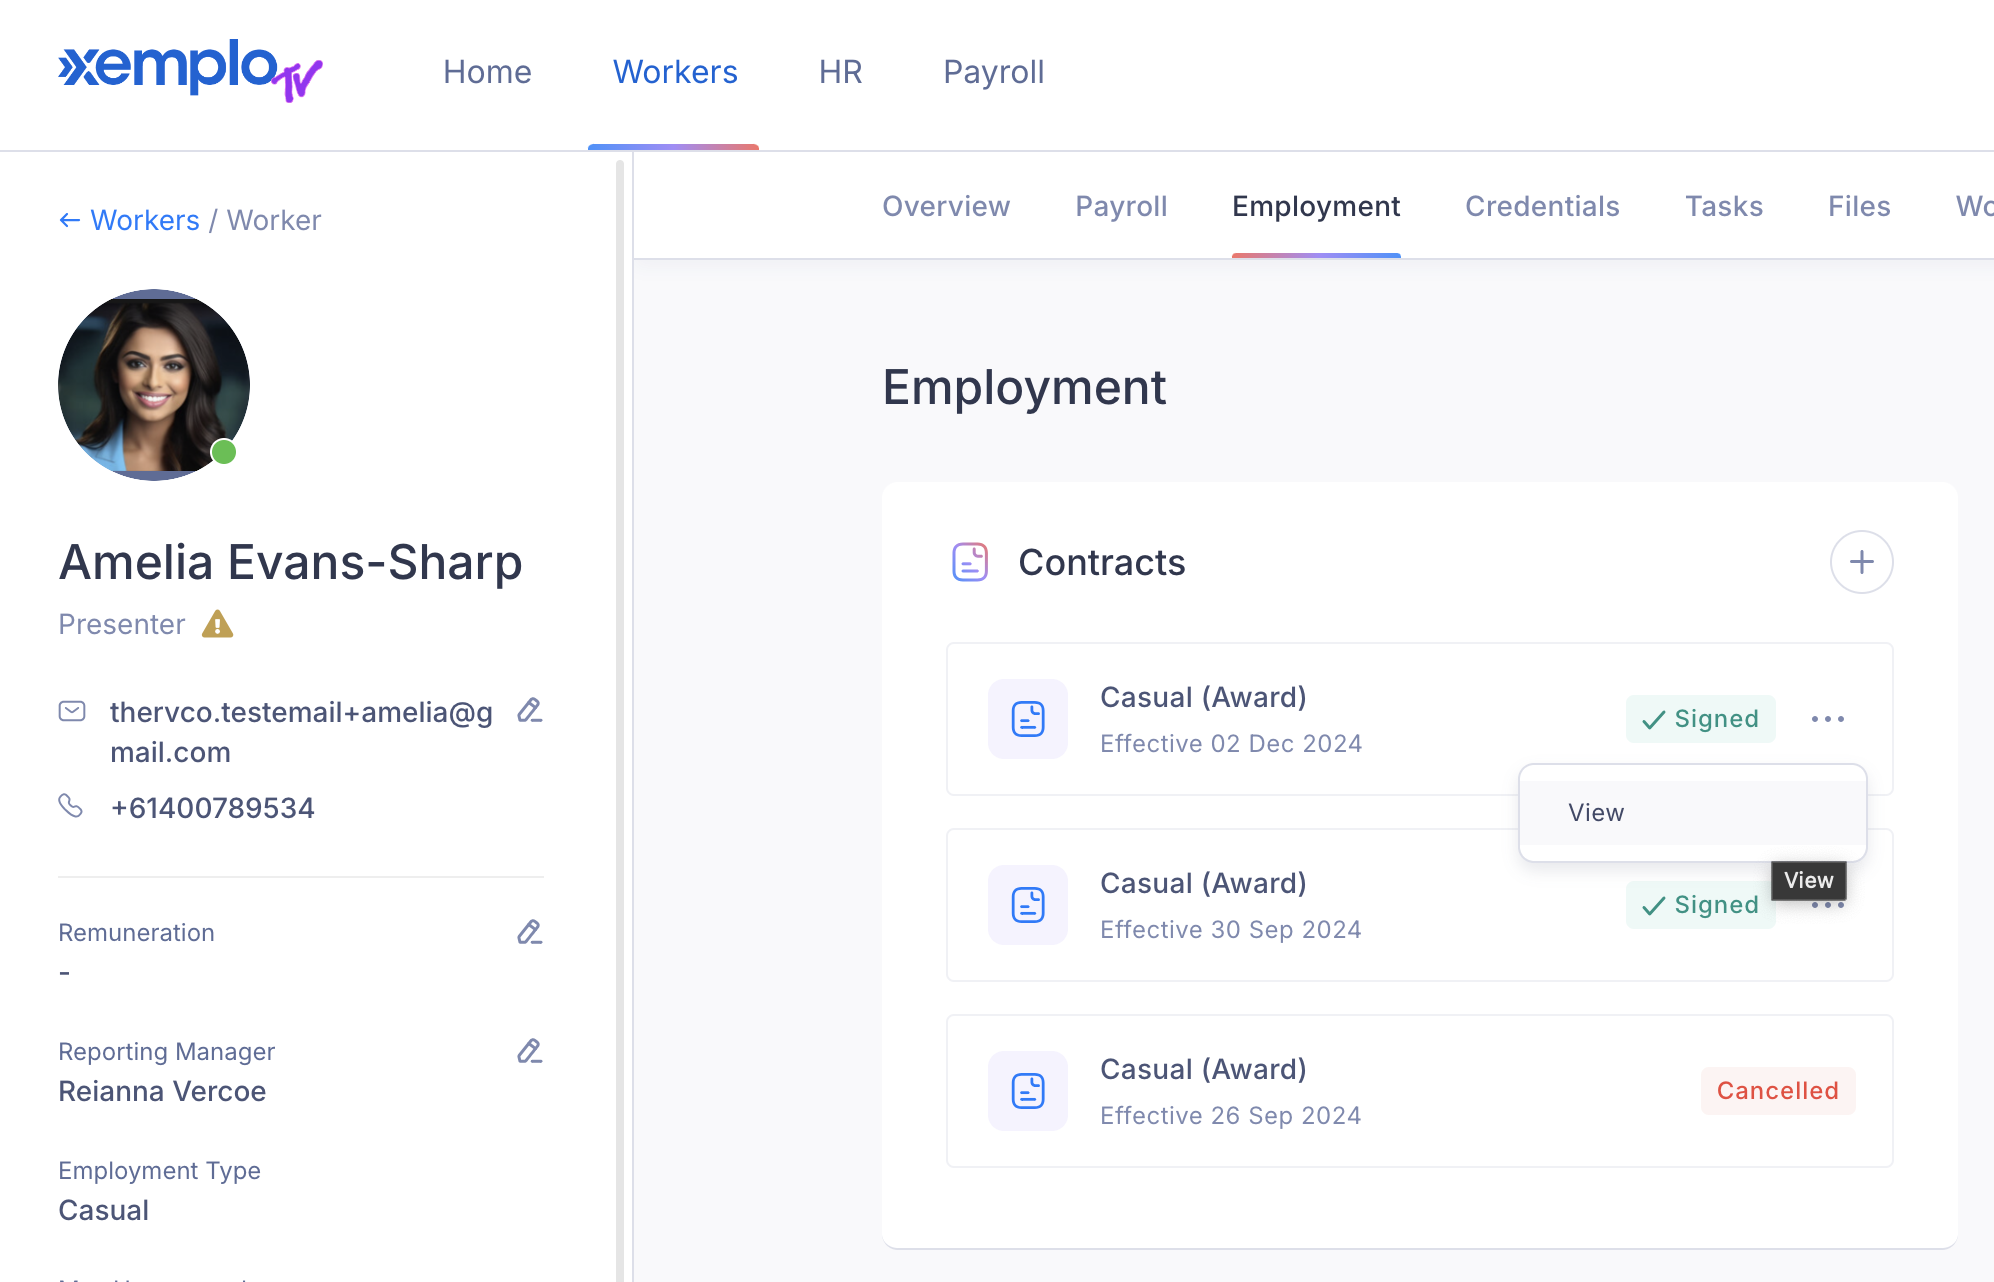Open the Home navigation item

(x=487, y=72)
